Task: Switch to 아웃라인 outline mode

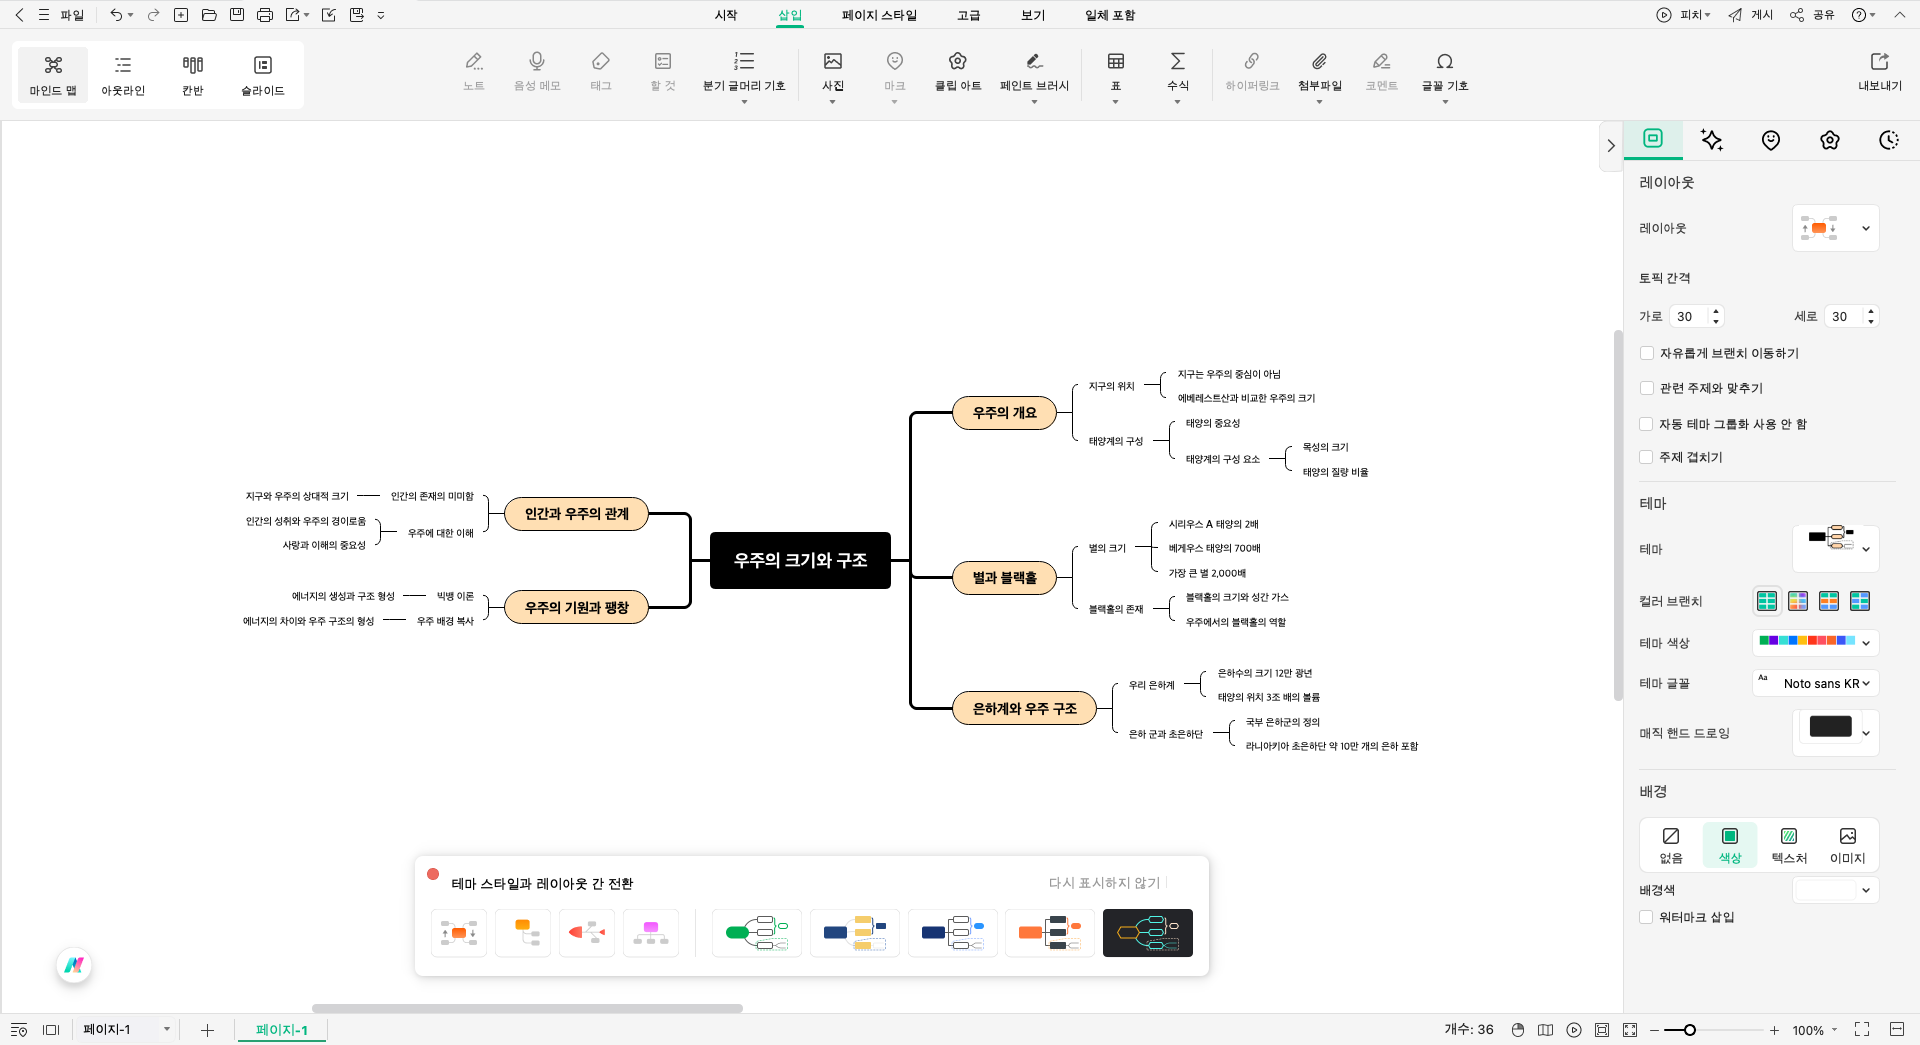Action: pyautogui.click(x=122, y=74)
